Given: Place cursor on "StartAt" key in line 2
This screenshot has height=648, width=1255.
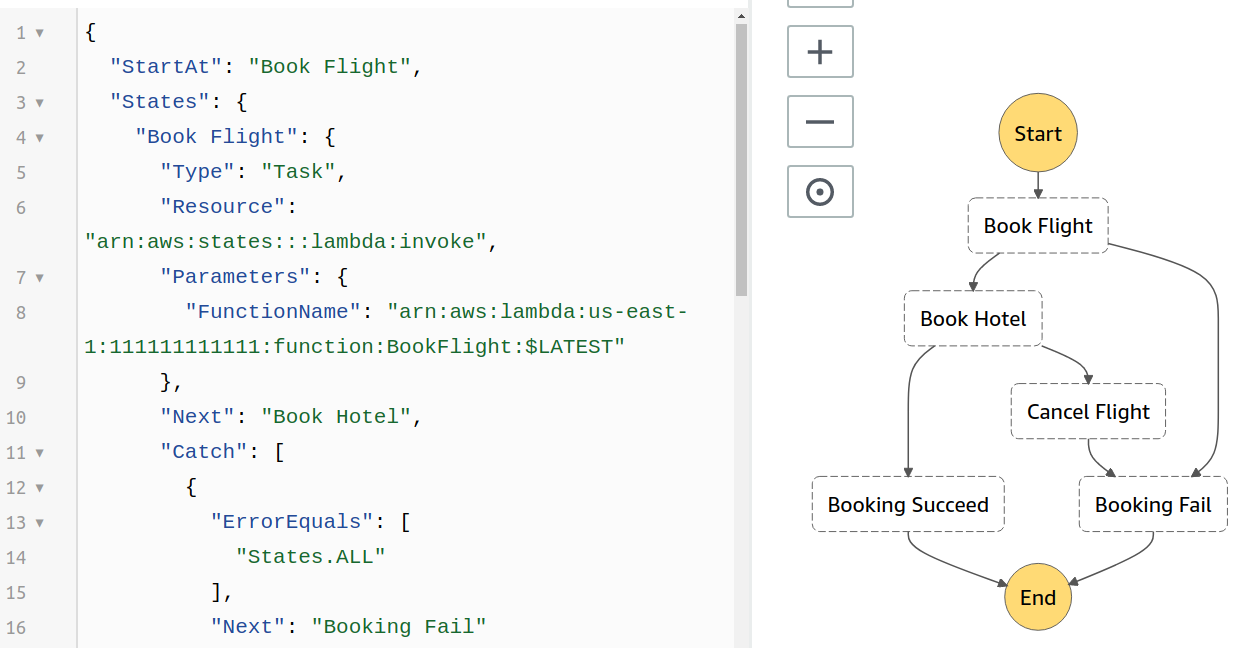Looking at the screenshot, I should click(x=166, y=67).
